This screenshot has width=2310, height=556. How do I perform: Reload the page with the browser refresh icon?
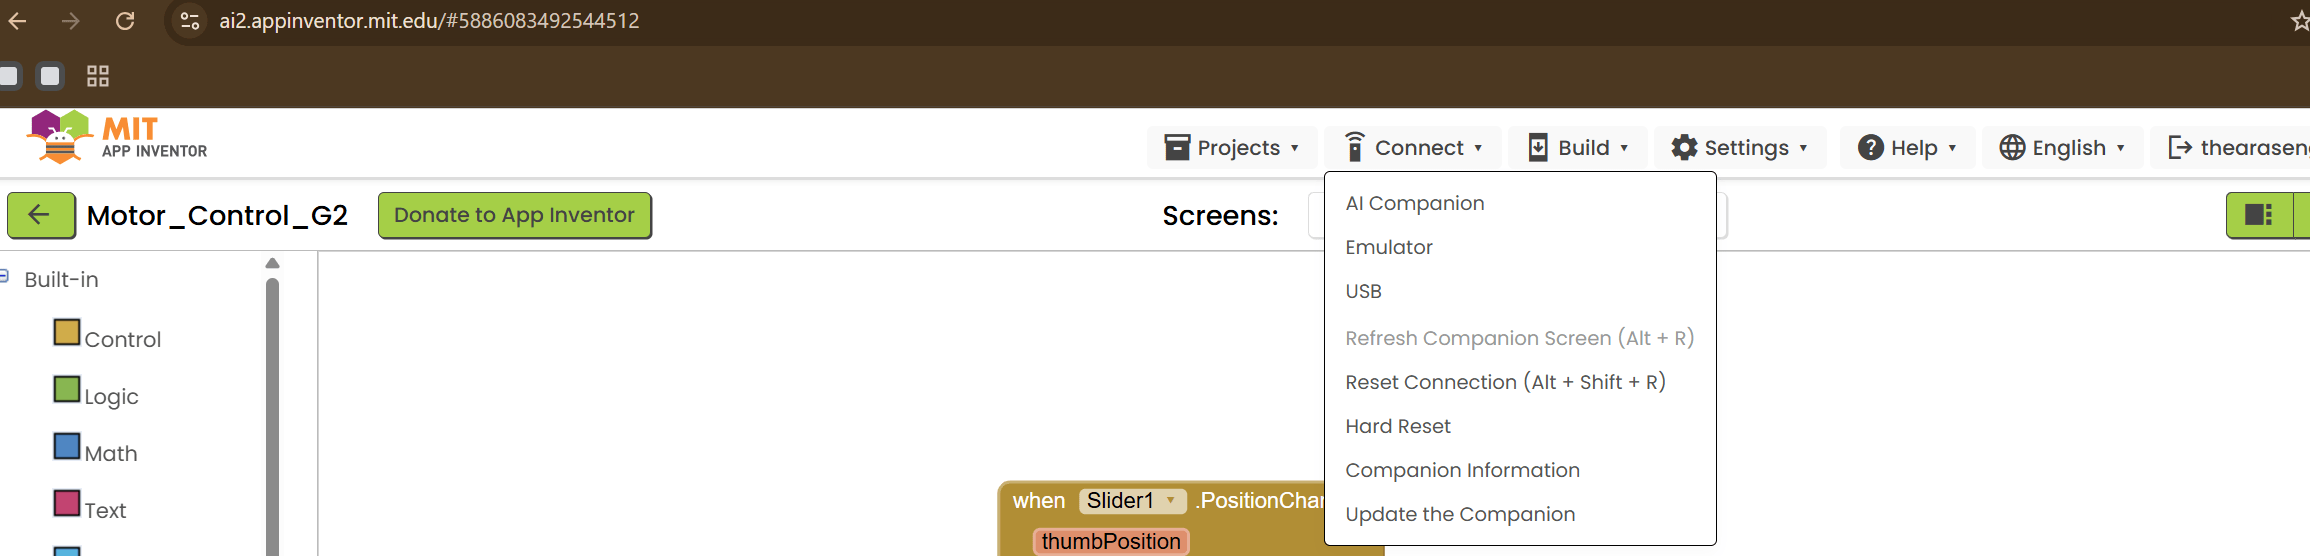coord(125,21)
